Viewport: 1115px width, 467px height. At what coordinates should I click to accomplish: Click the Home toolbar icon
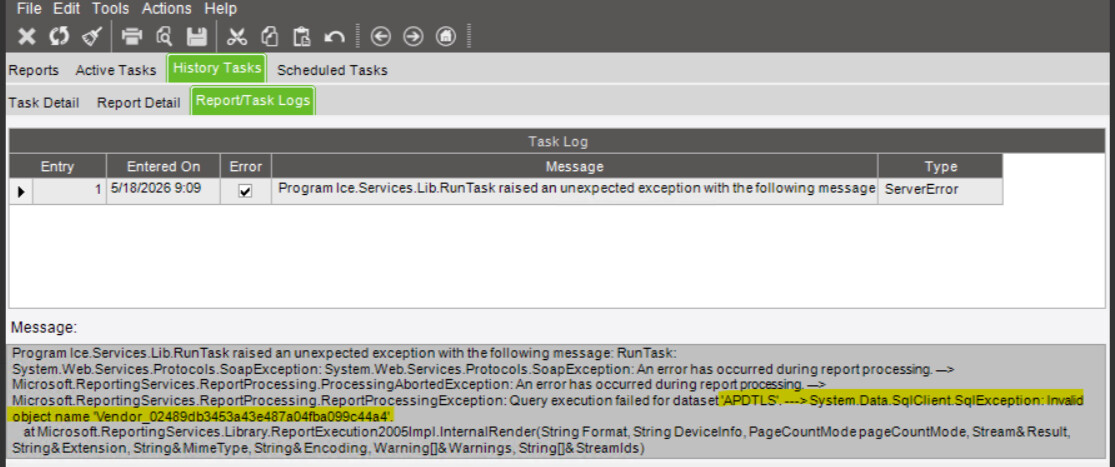click(x=446, y=36)
